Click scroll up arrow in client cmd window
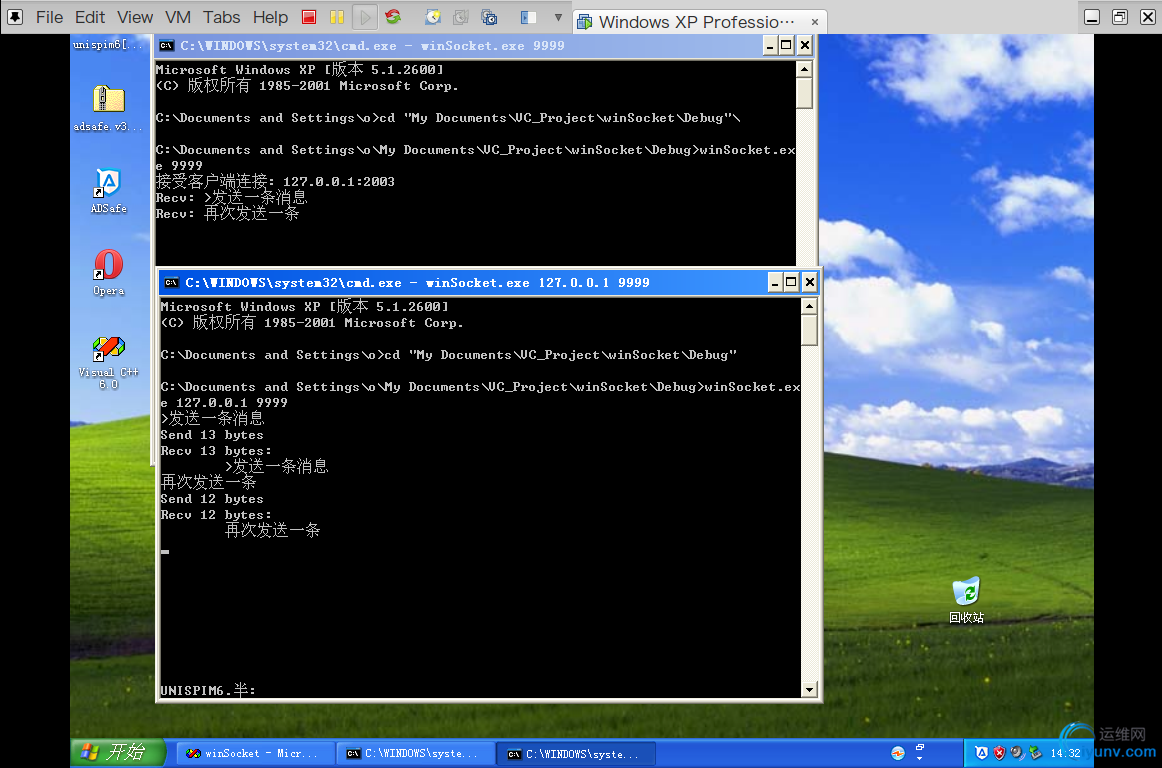The image size is (1162, 768). (x=809, y=306)
